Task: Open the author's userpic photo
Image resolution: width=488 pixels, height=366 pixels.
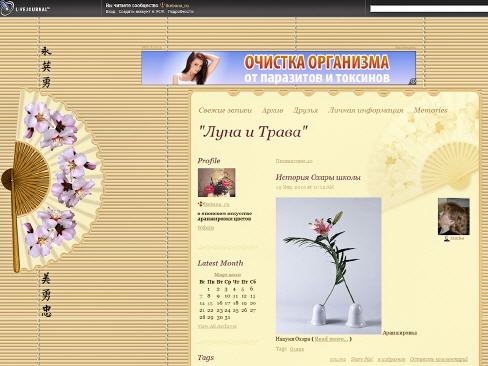Action: click(x=454, y=216)
